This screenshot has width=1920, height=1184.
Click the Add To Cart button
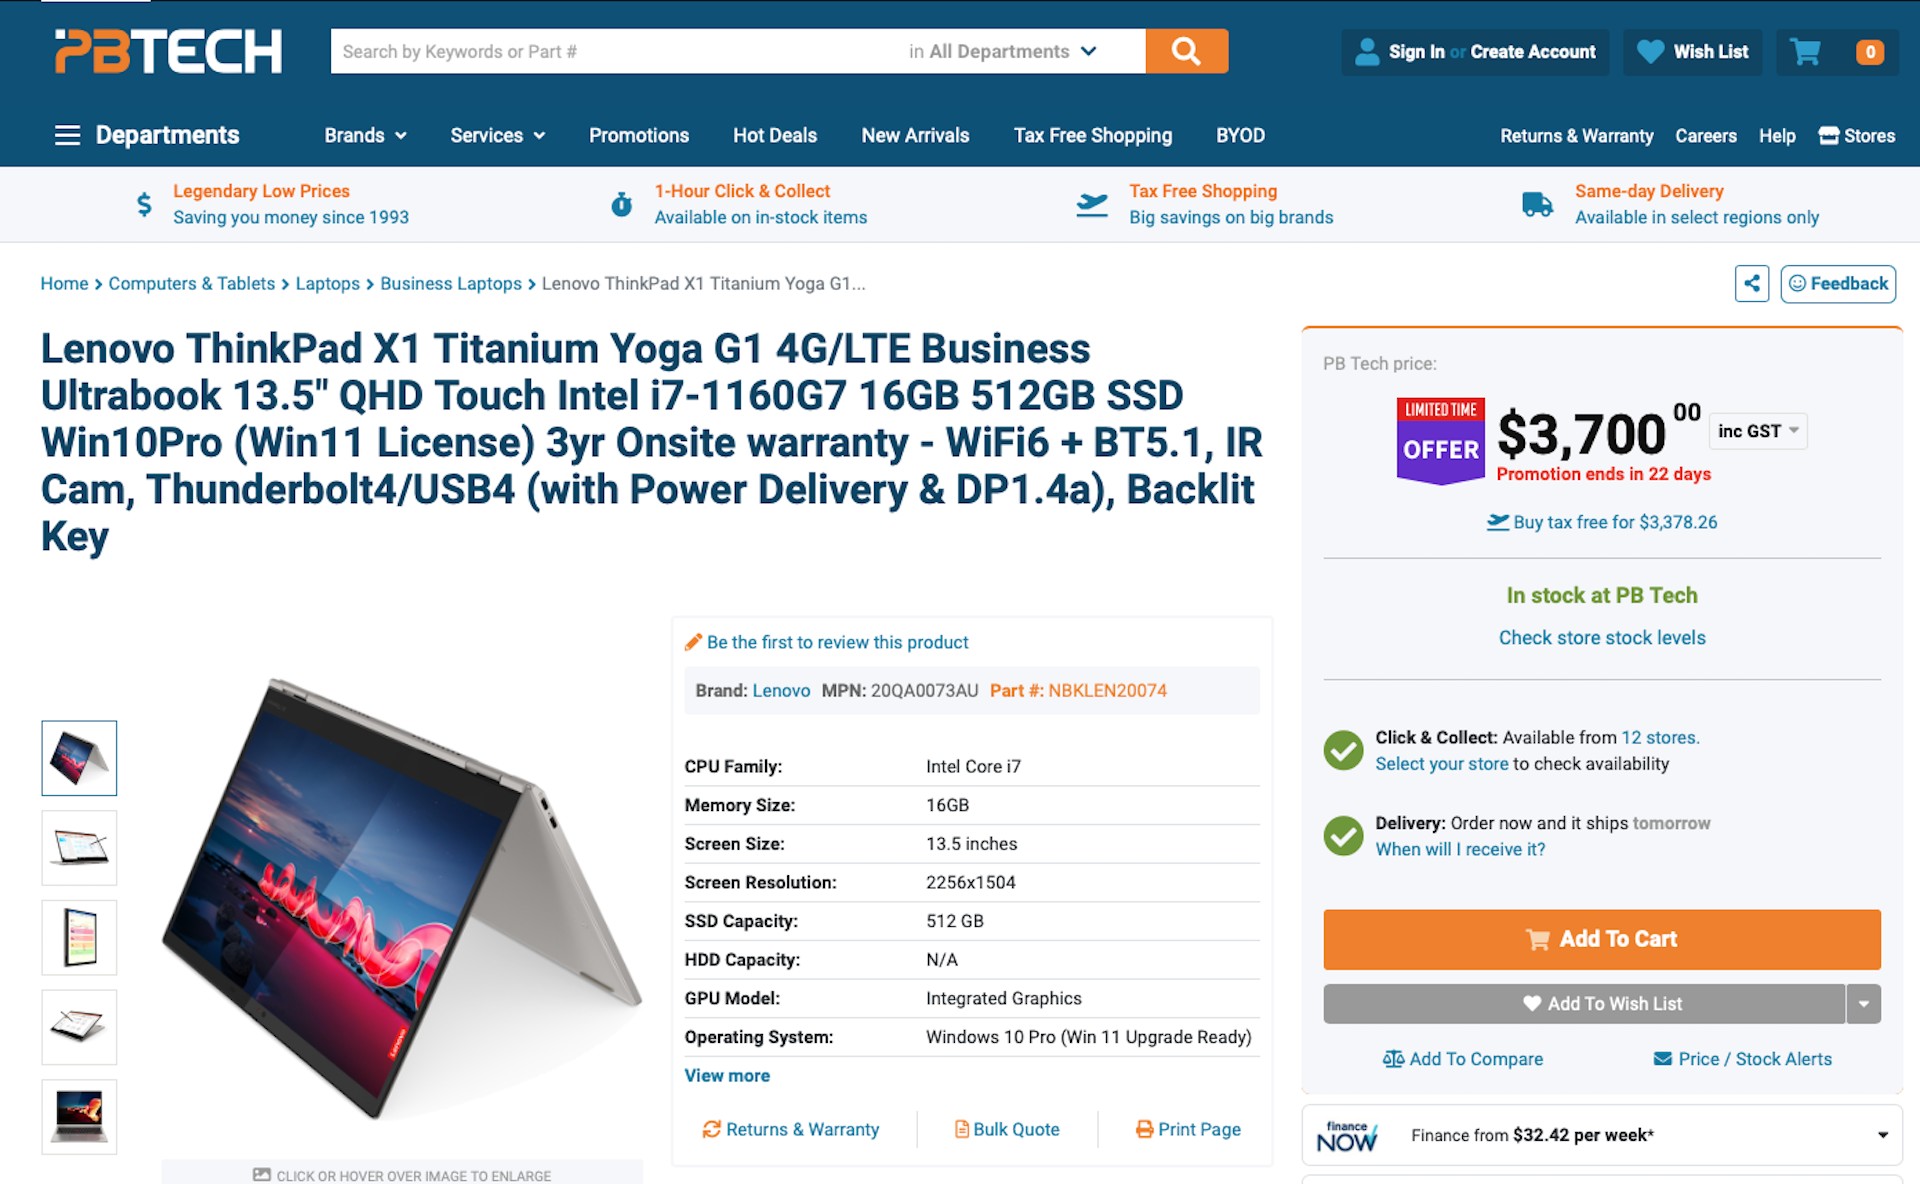[1602, 939]
